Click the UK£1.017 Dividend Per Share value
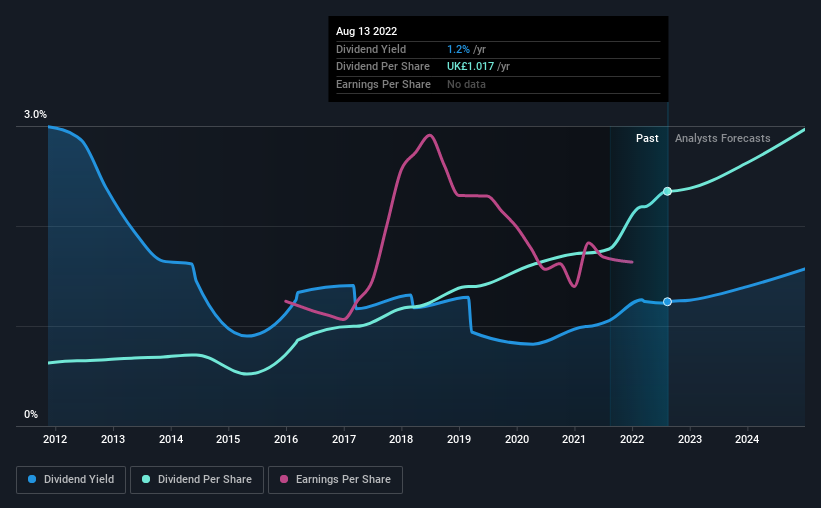 click(x=470, y=67)
